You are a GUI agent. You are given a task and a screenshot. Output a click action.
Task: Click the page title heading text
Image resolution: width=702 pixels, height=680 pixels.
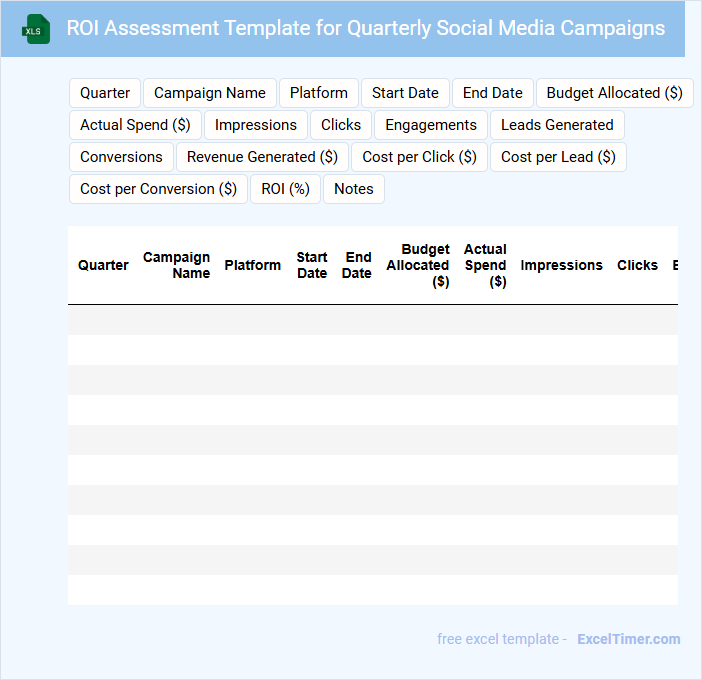[365, 28]
